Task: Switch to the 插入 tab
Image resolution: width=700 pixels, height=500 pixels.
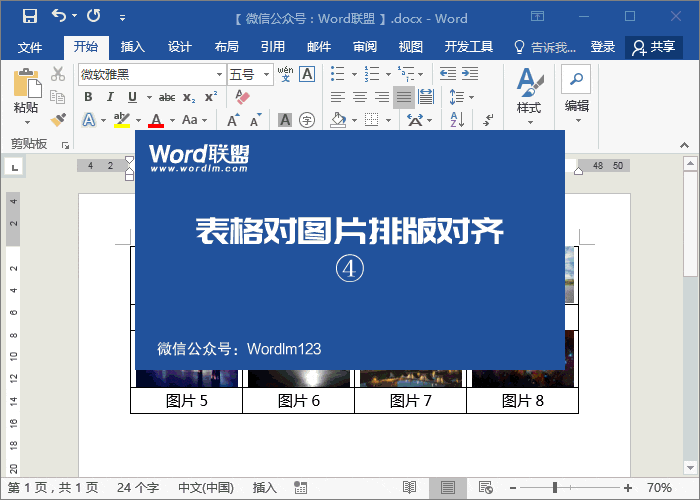Action: click(x=133, y=47)
